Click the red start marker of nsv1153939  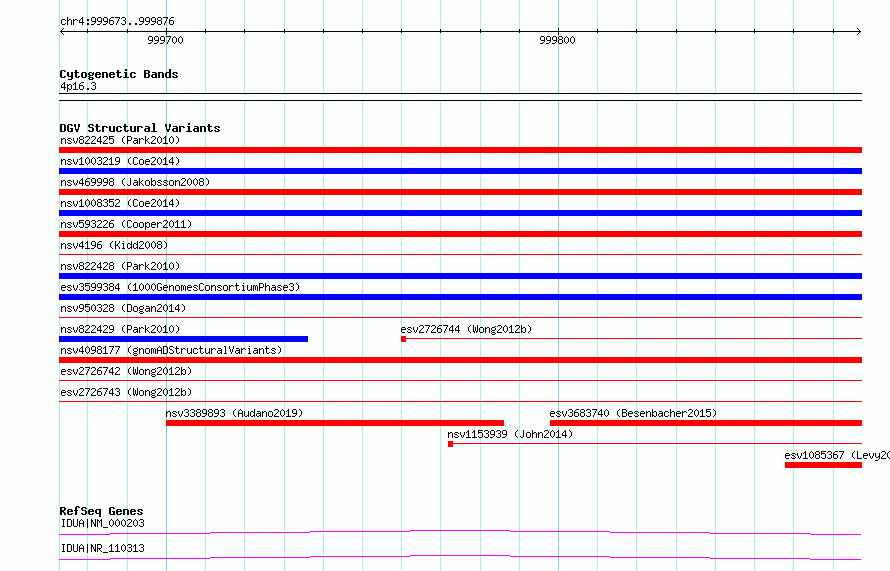[451, 444]
